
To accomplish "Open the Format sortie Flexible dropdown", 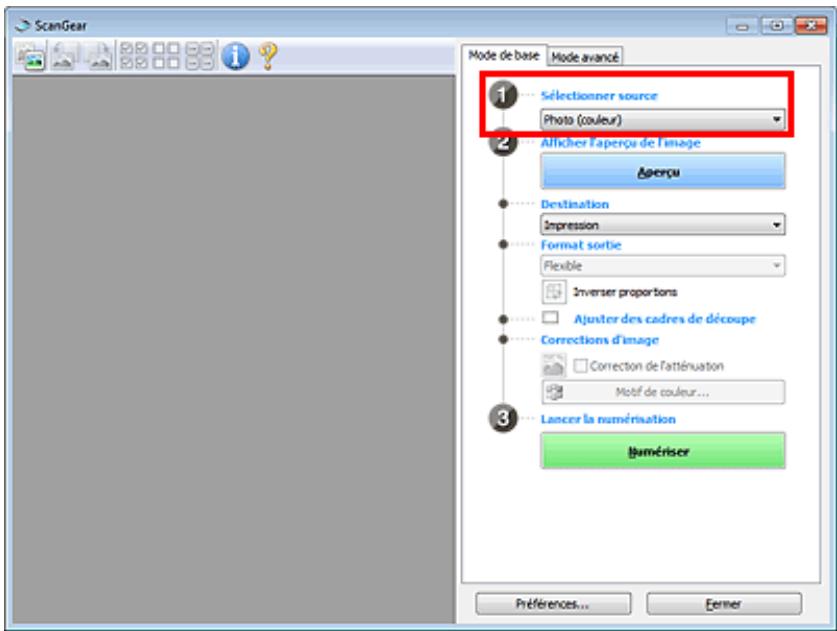I will (662, 266).
